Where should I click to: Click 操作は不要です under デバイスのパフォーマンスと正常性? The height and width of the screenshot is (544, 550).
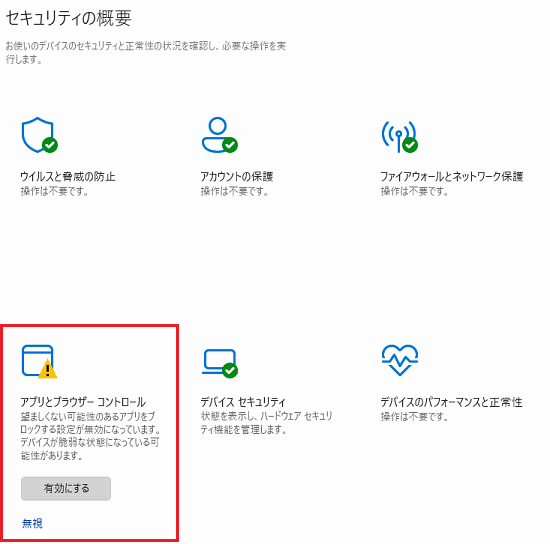click(x=414, y=417)
